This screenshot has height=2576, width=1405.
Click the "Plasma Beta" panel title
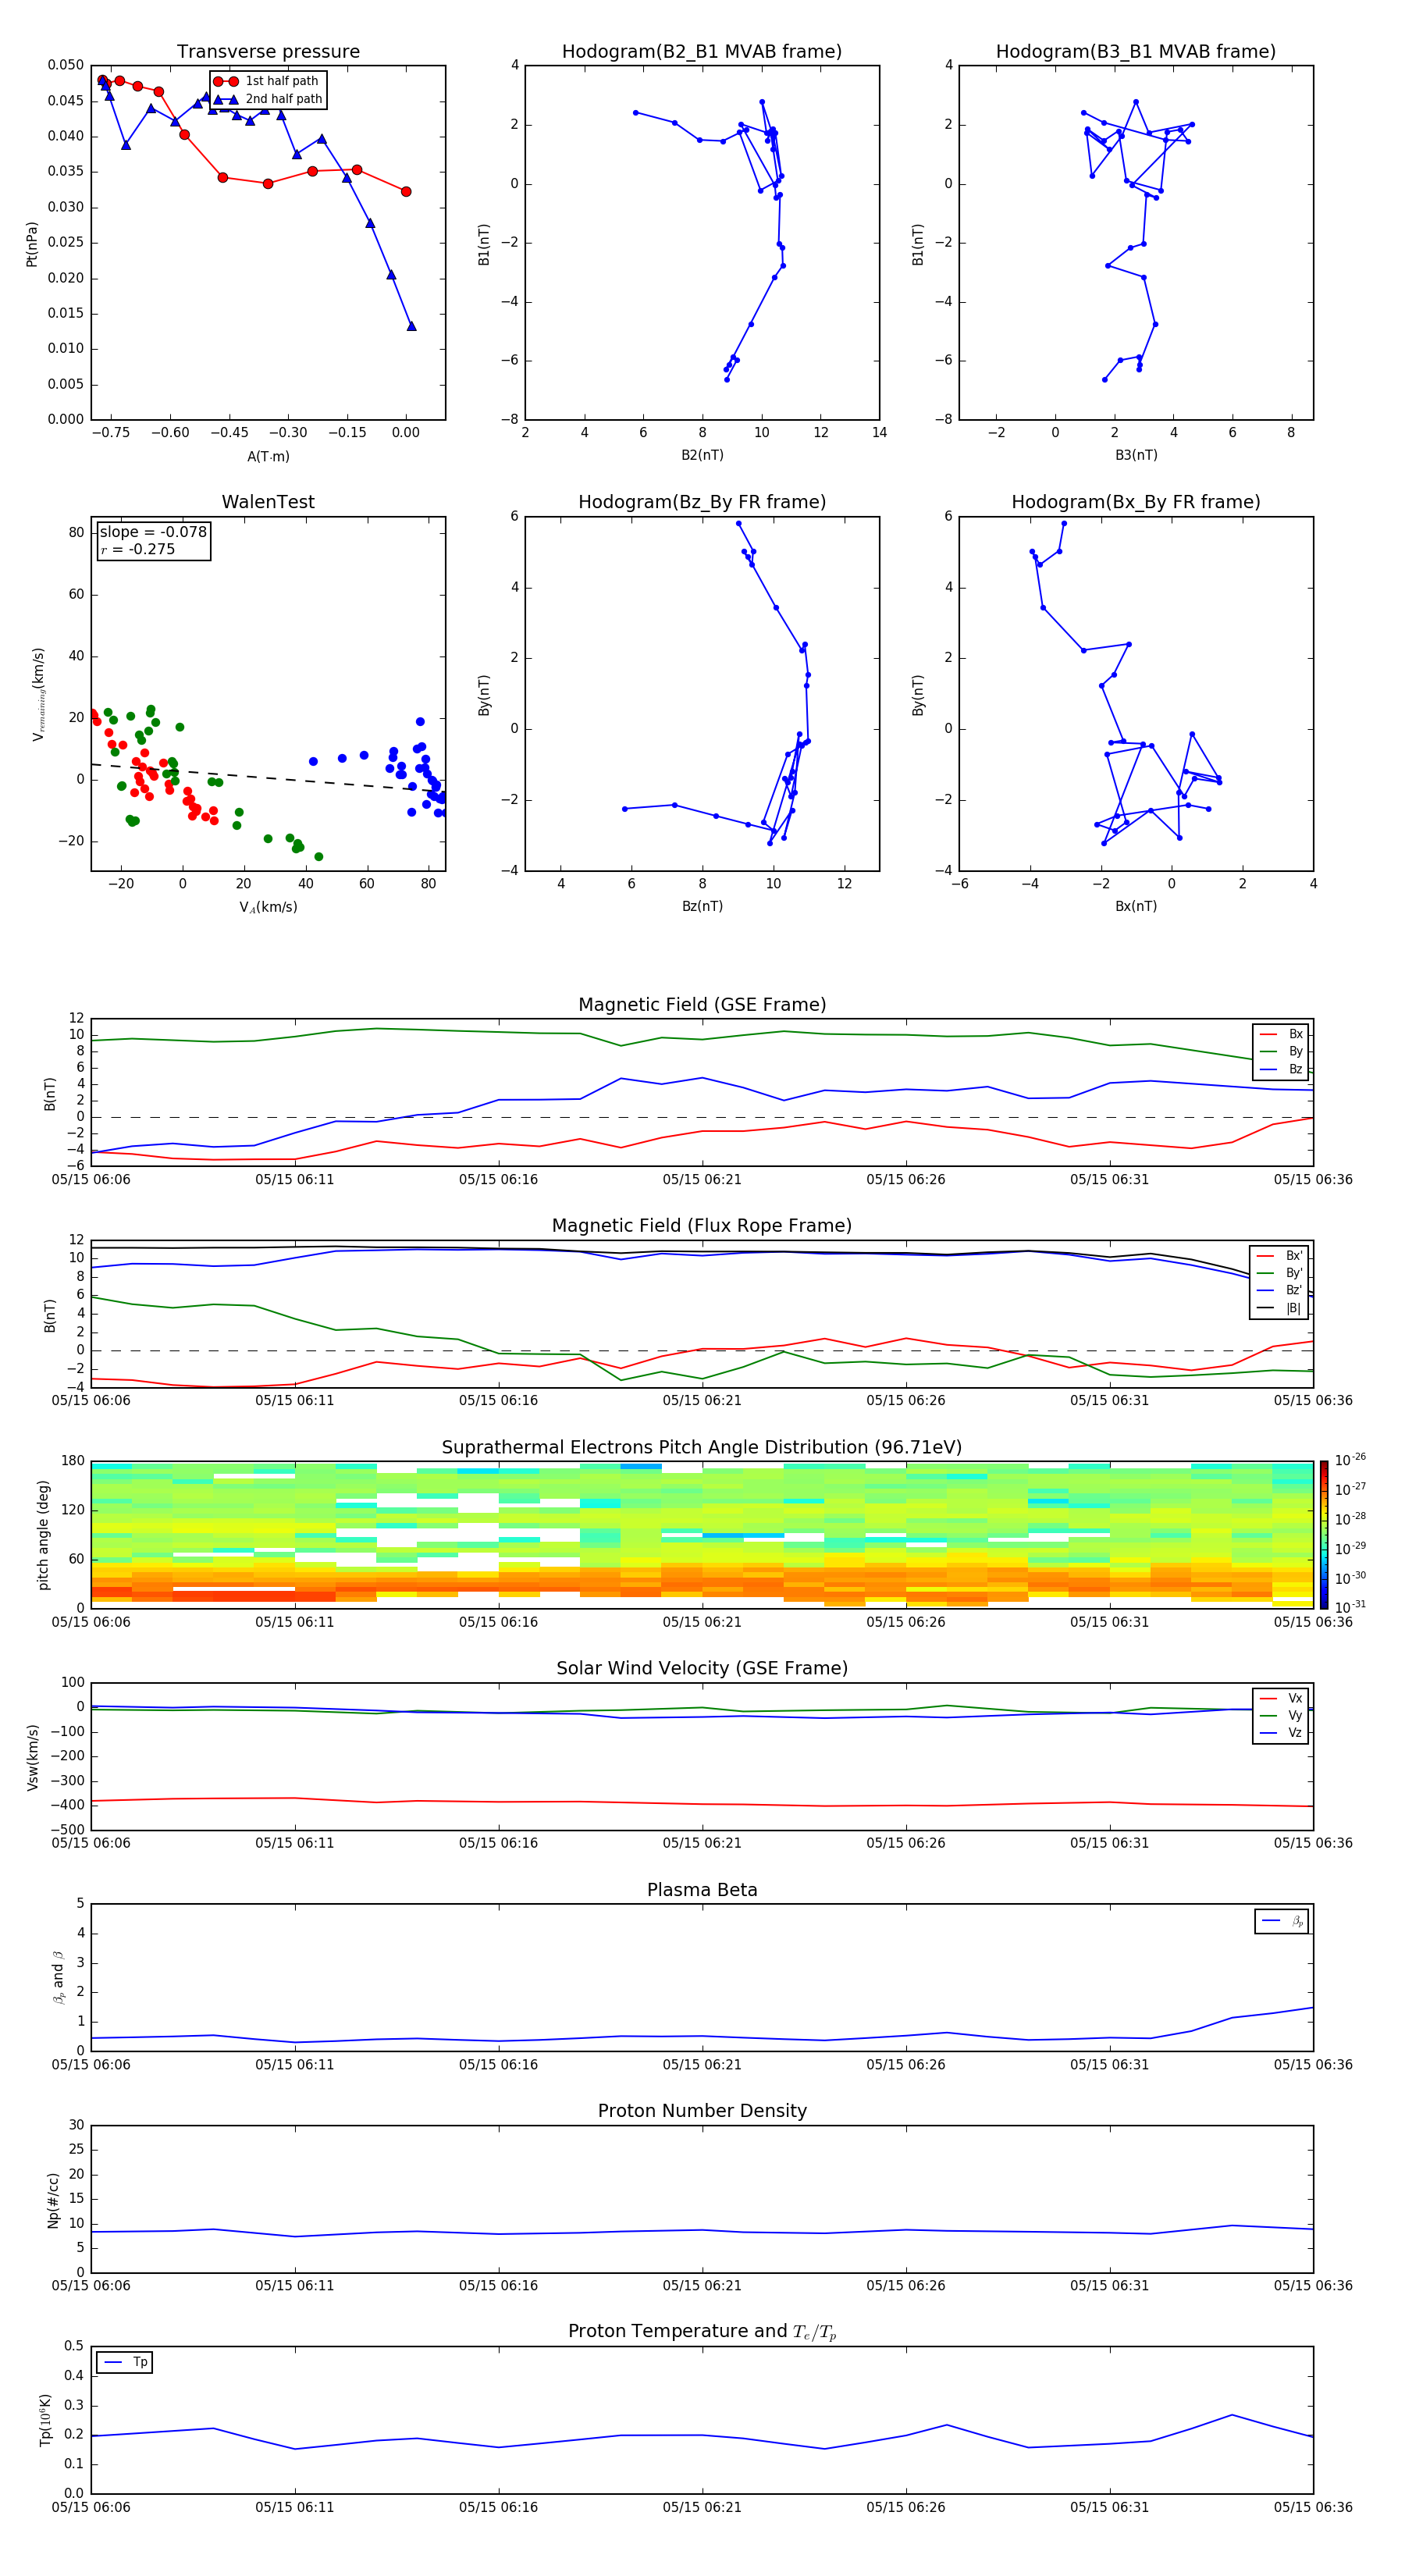[702, 1890]
